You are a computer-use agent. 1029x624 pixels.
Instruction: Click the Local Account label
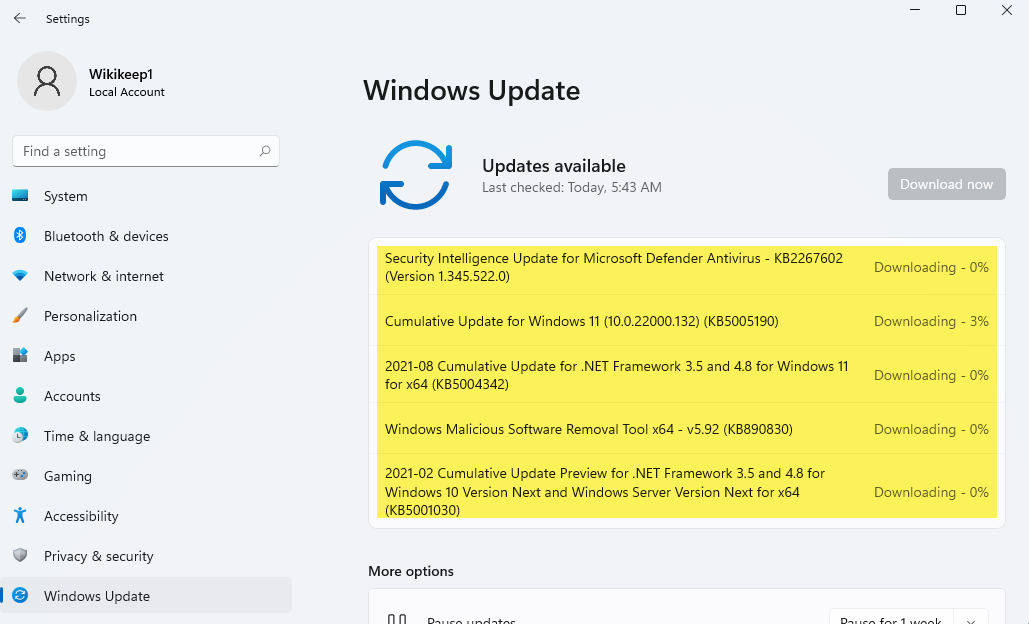click(x=127, y=92)
